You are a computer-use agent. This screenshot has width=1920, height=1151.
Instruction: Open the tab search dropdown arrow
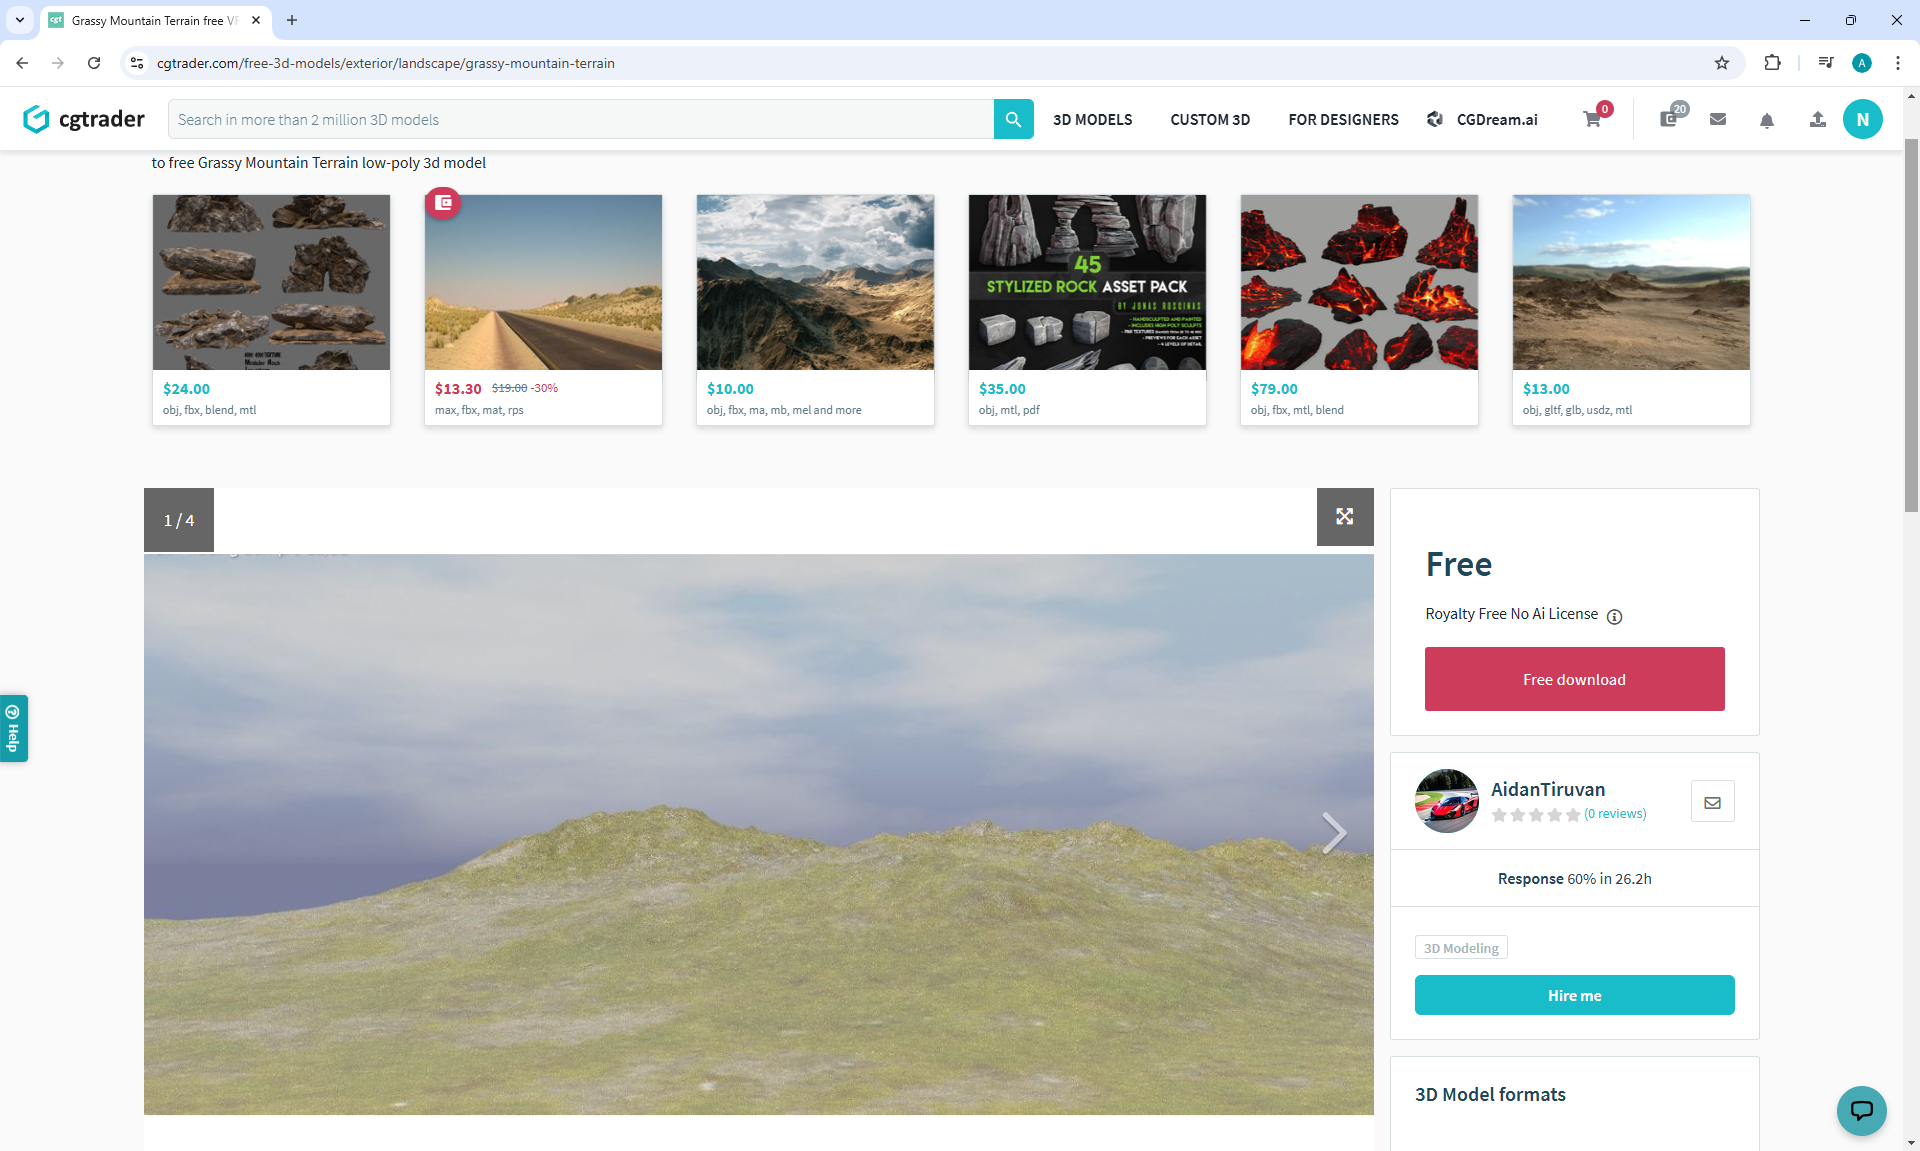[19, 20]
